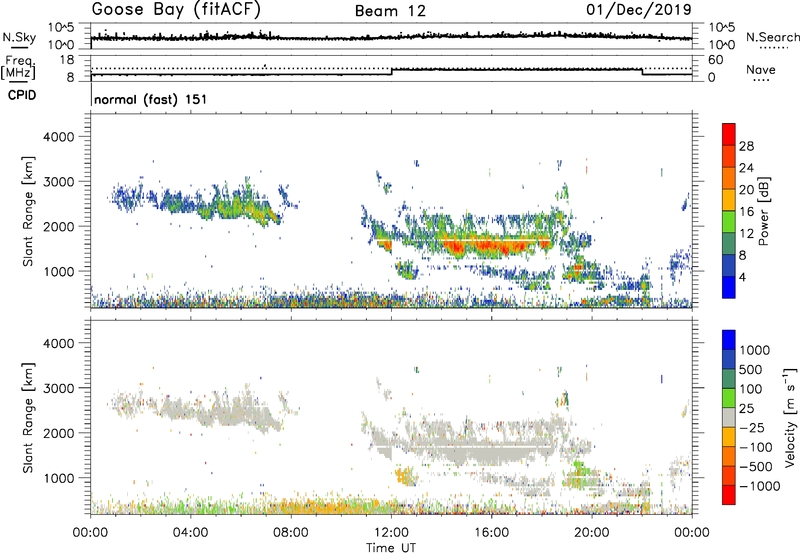Click the "20" power colorbar label
800x554 pixels.
point(746,190)
